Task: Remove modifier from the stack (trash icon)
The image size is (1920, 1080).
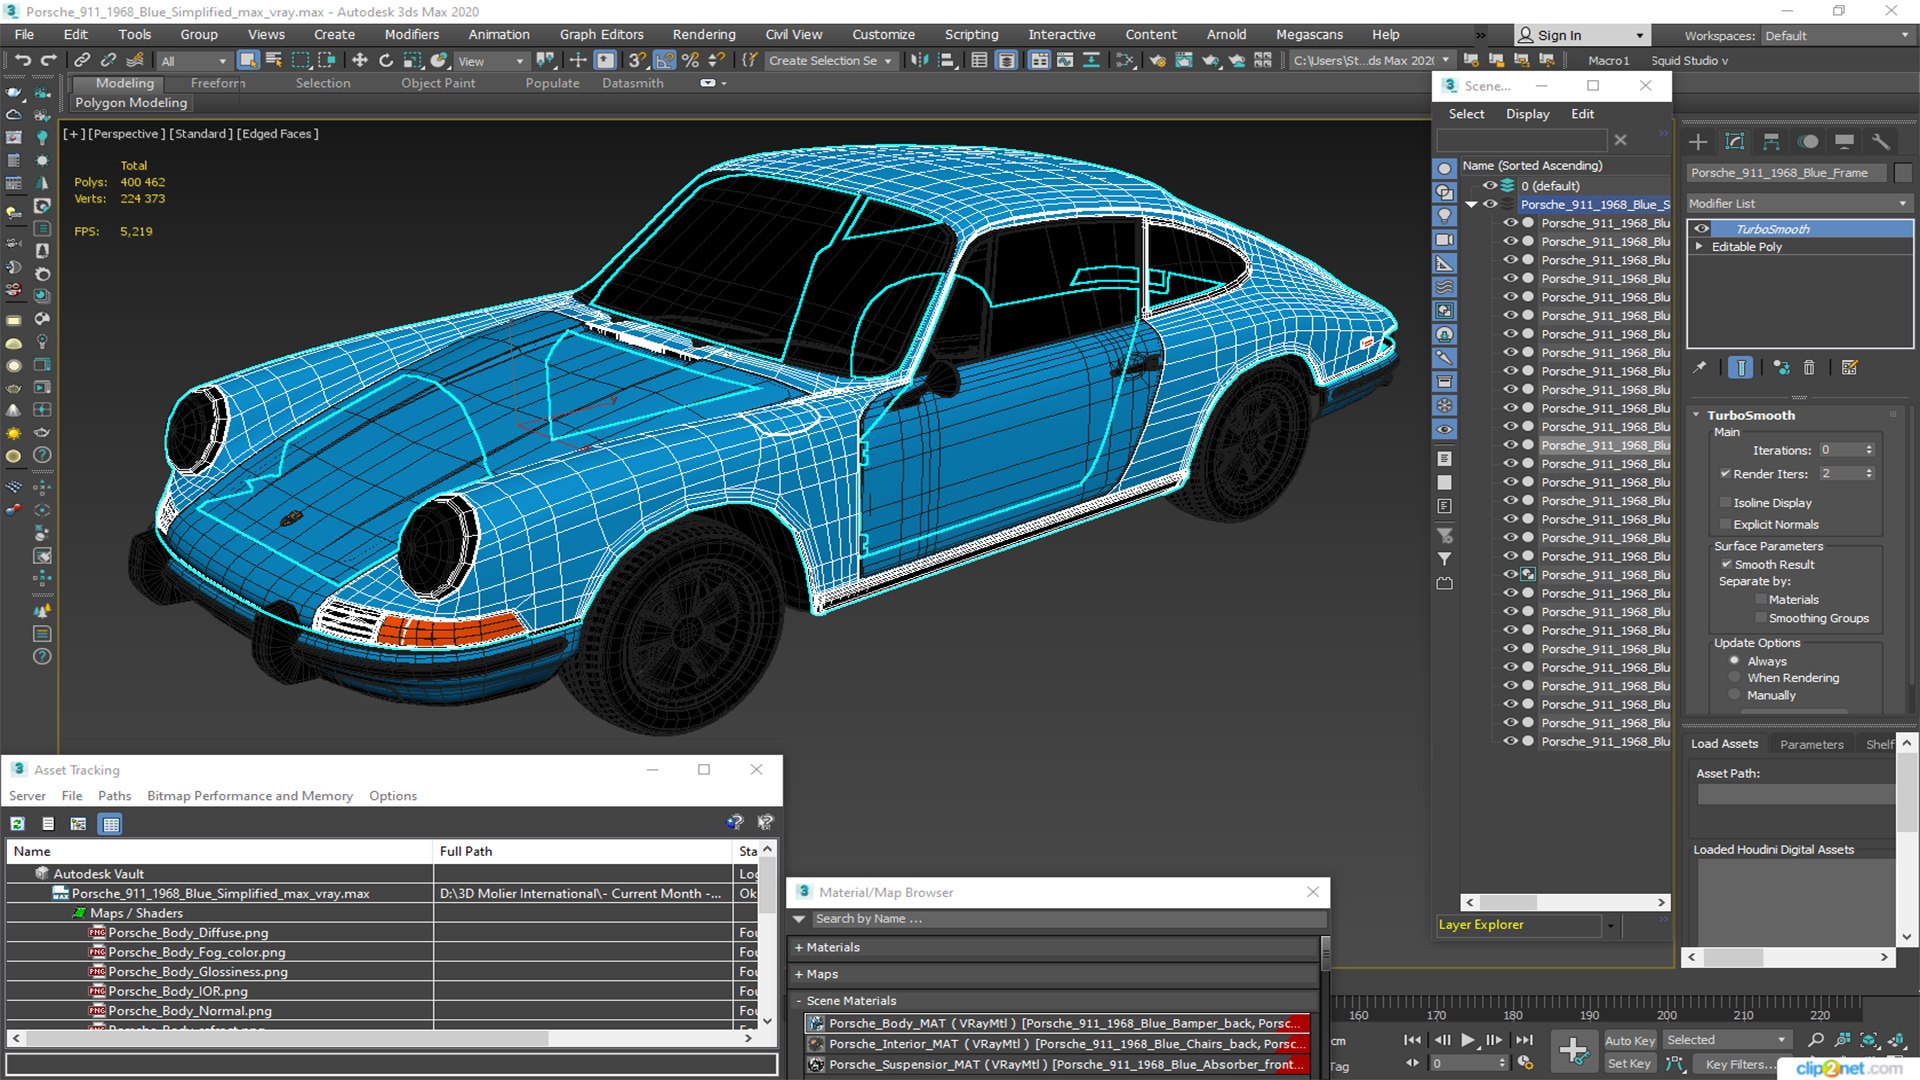Action: [x=1809, y=368]
